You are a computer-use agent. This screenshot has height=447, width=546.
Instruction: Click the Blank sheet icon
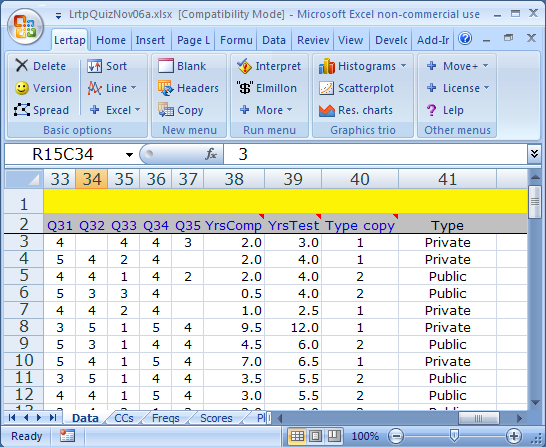(165, 66)
